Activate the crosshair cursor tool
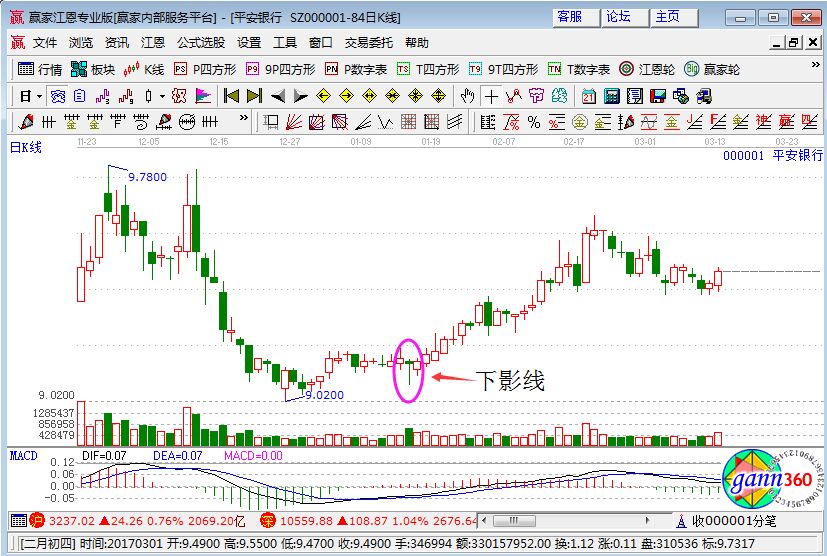Viewport: 827px width, 556px height. 491,96
